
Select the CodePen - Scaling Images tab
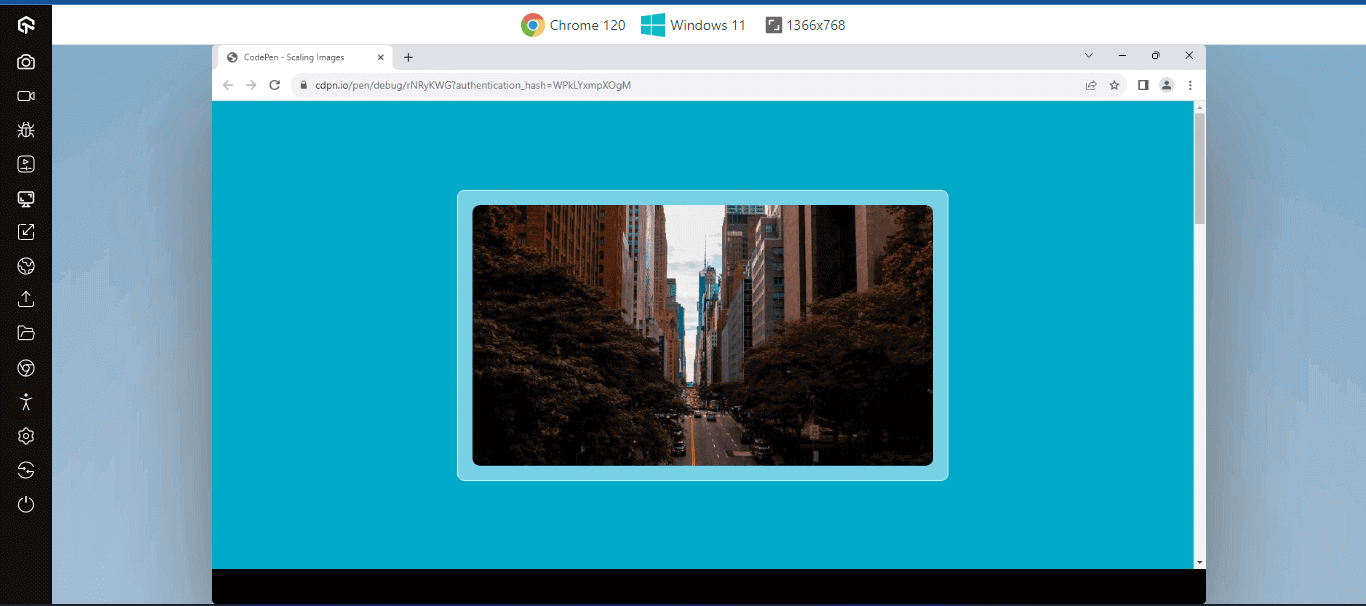295,57
